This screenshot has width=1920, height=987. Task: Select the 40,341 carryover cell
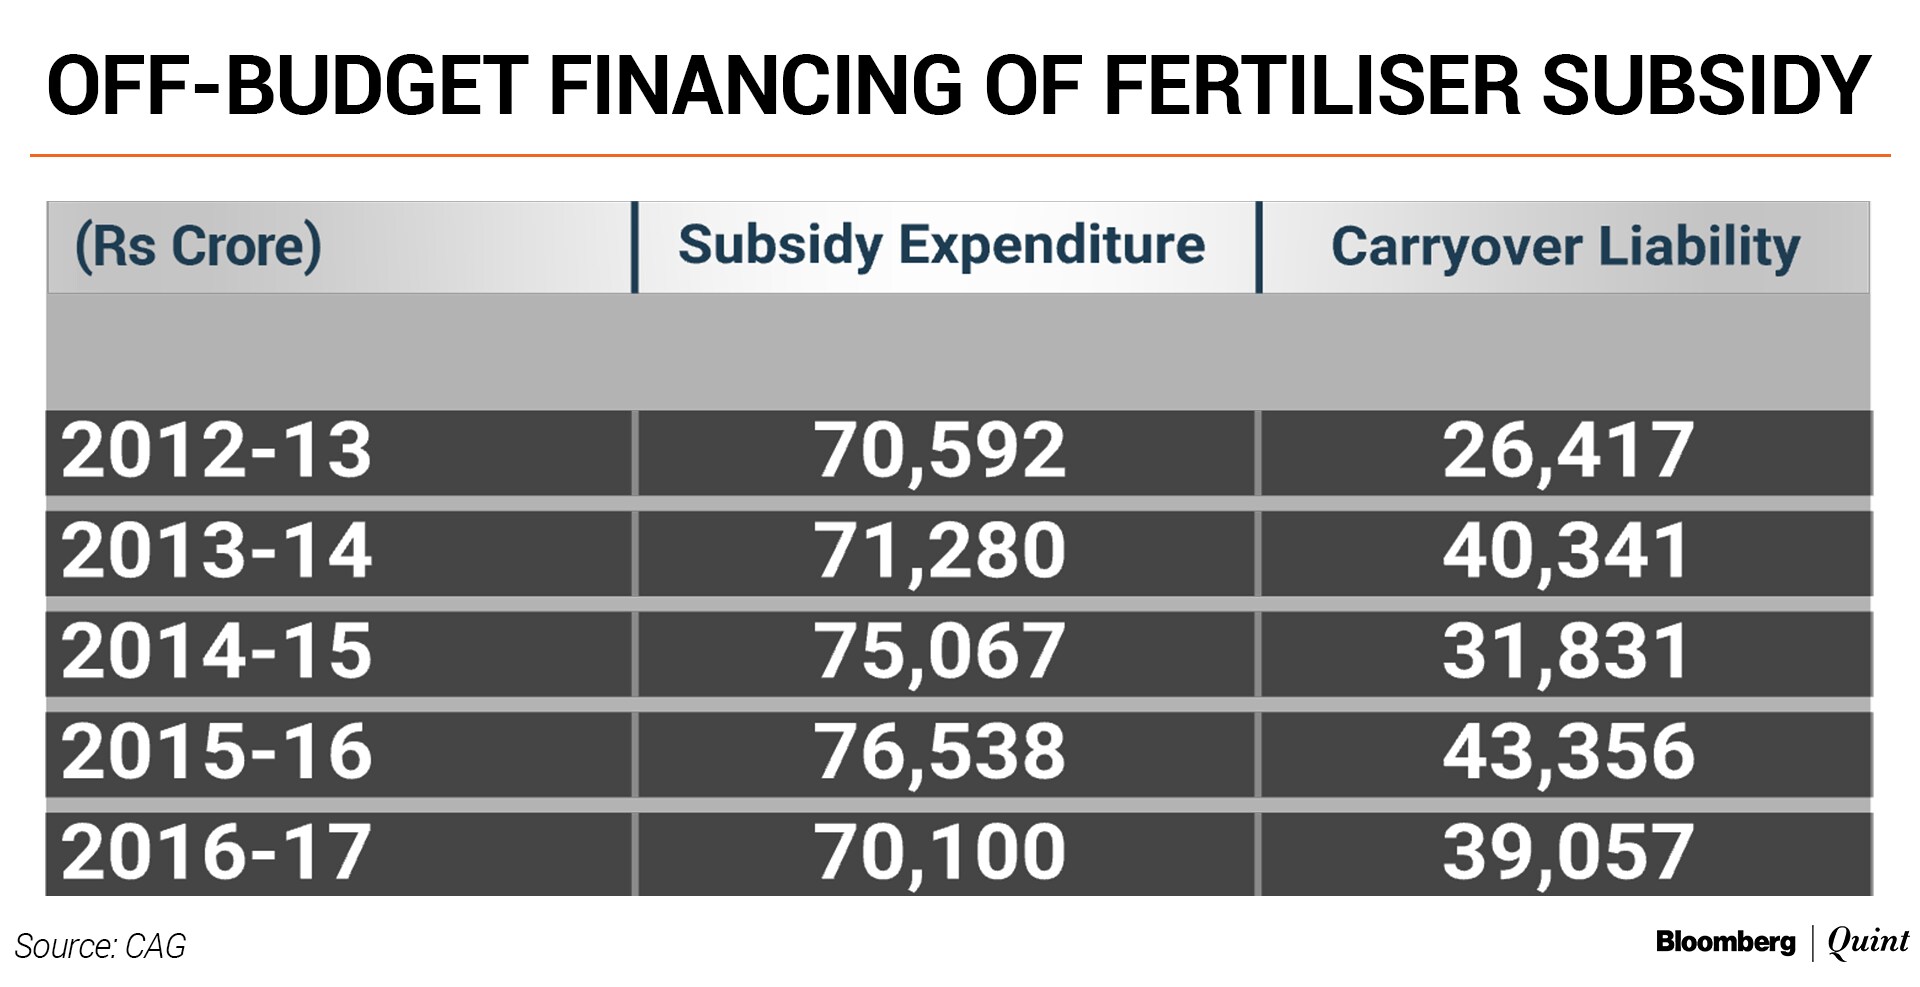(1567, 552)
